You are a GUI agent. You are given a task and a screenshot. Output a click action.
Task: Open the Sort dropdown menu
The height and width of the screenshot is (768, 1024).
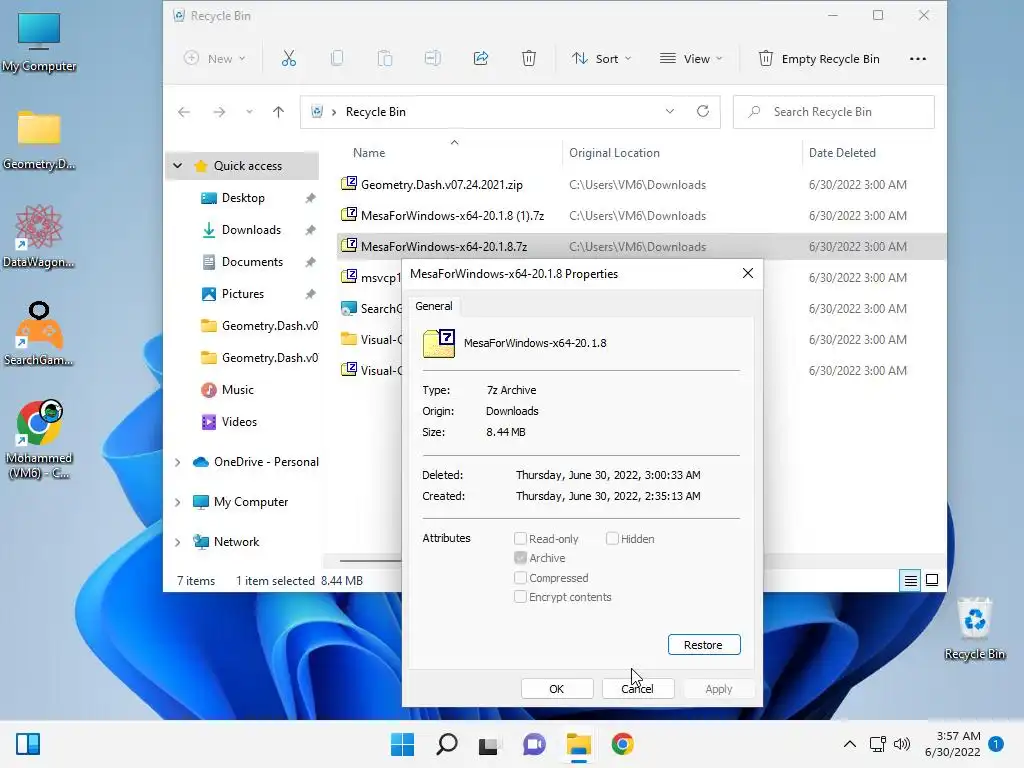pos(601,59)
